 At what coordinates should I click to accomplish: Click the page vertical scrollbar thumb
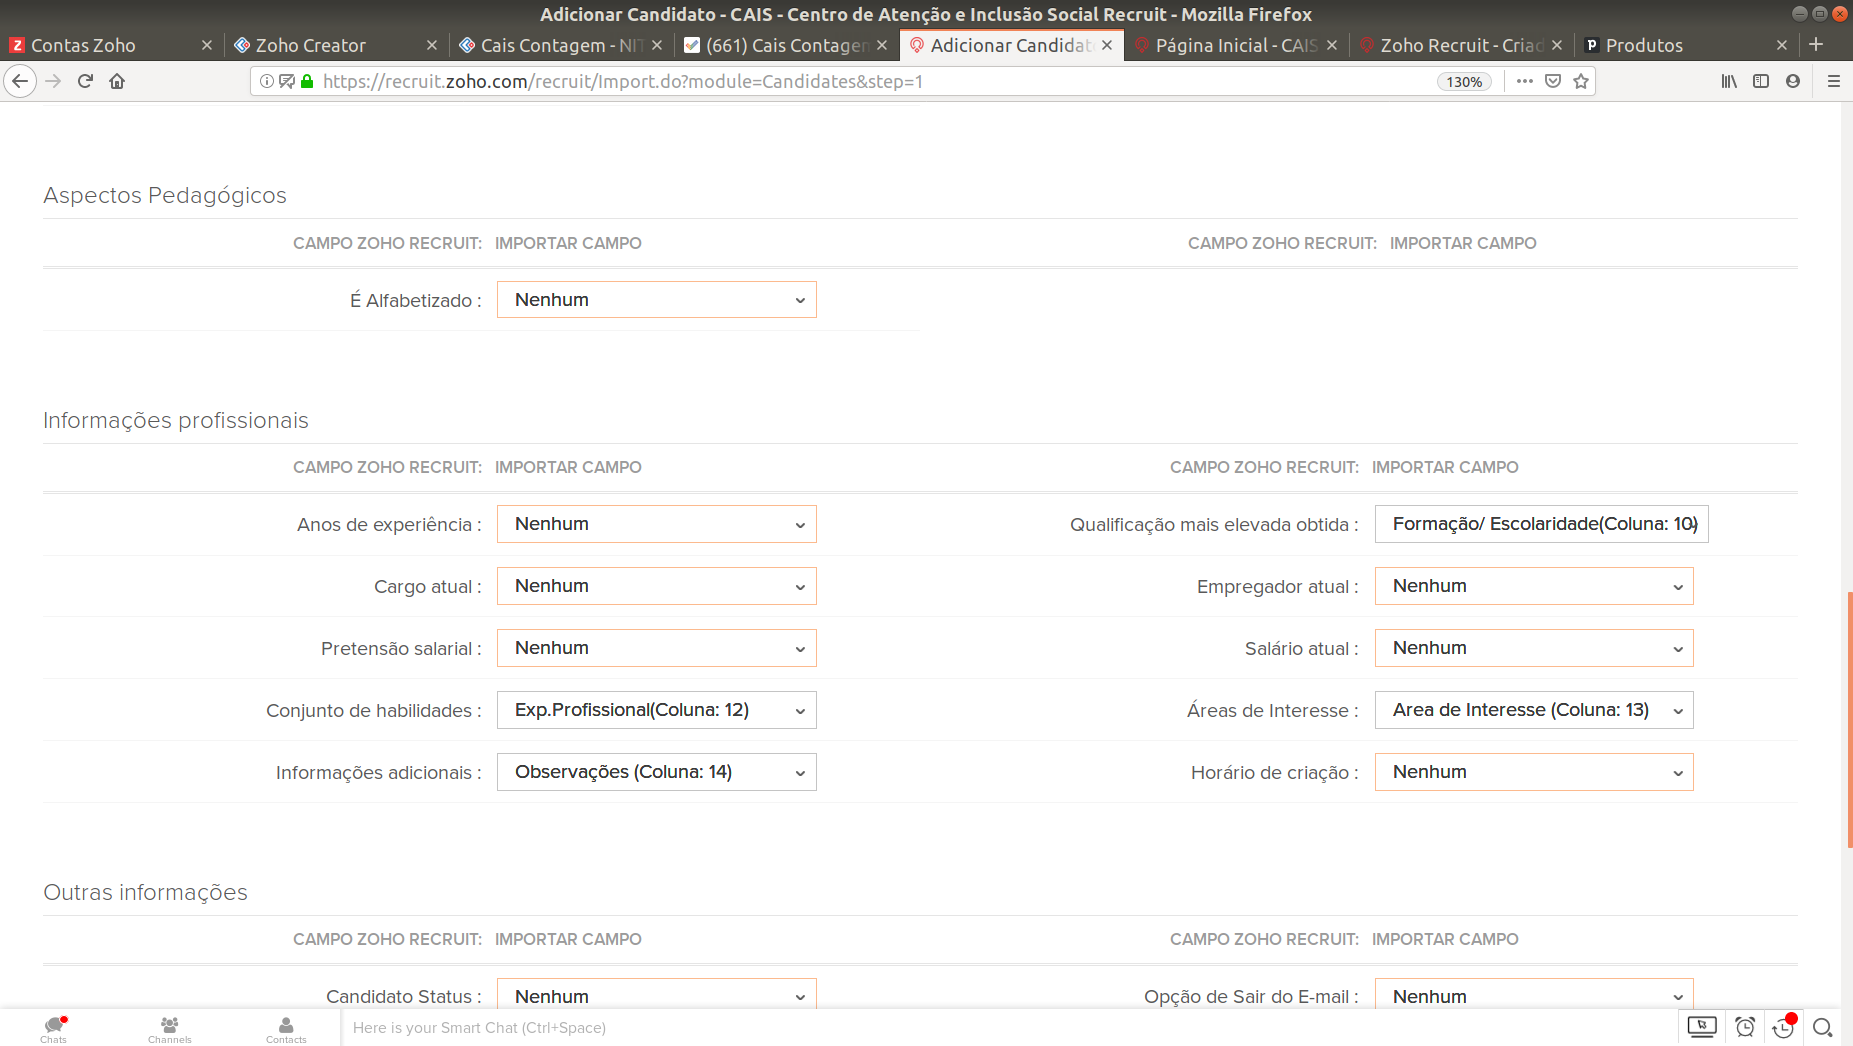pyautogui.click(x=1849, y=720)
